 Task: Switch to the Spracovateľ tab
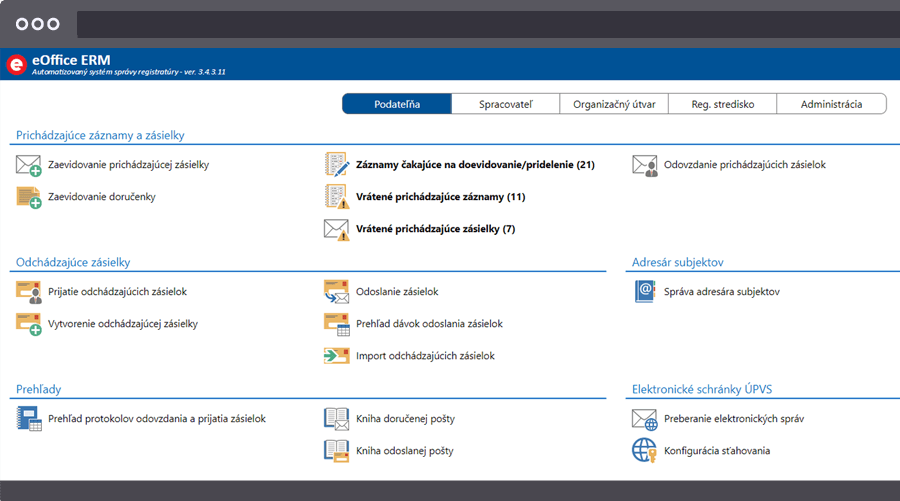506,104
